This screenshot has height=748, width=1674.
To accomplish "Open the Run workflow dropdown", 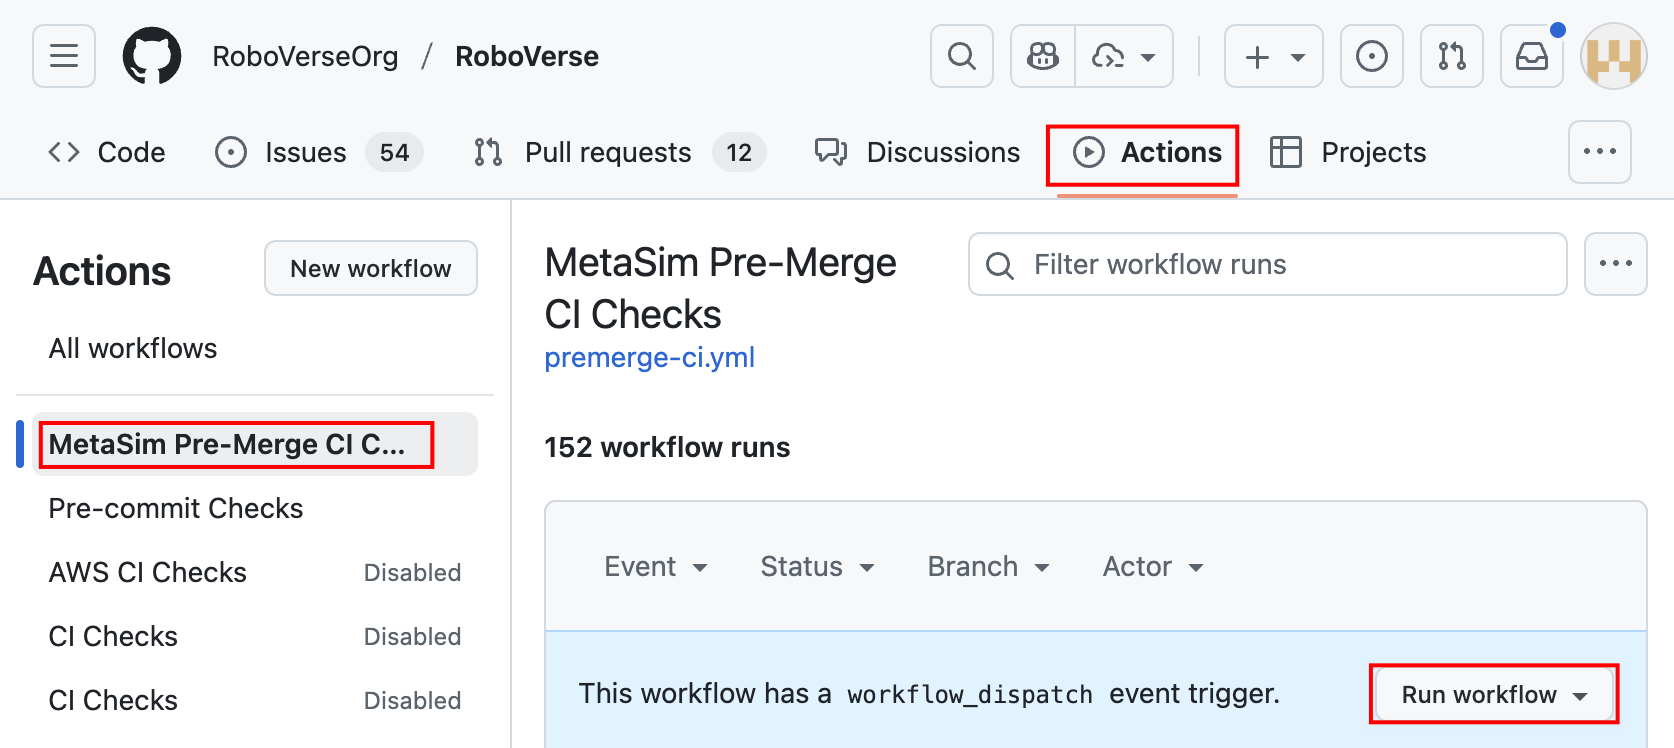I will [1494, 694].
